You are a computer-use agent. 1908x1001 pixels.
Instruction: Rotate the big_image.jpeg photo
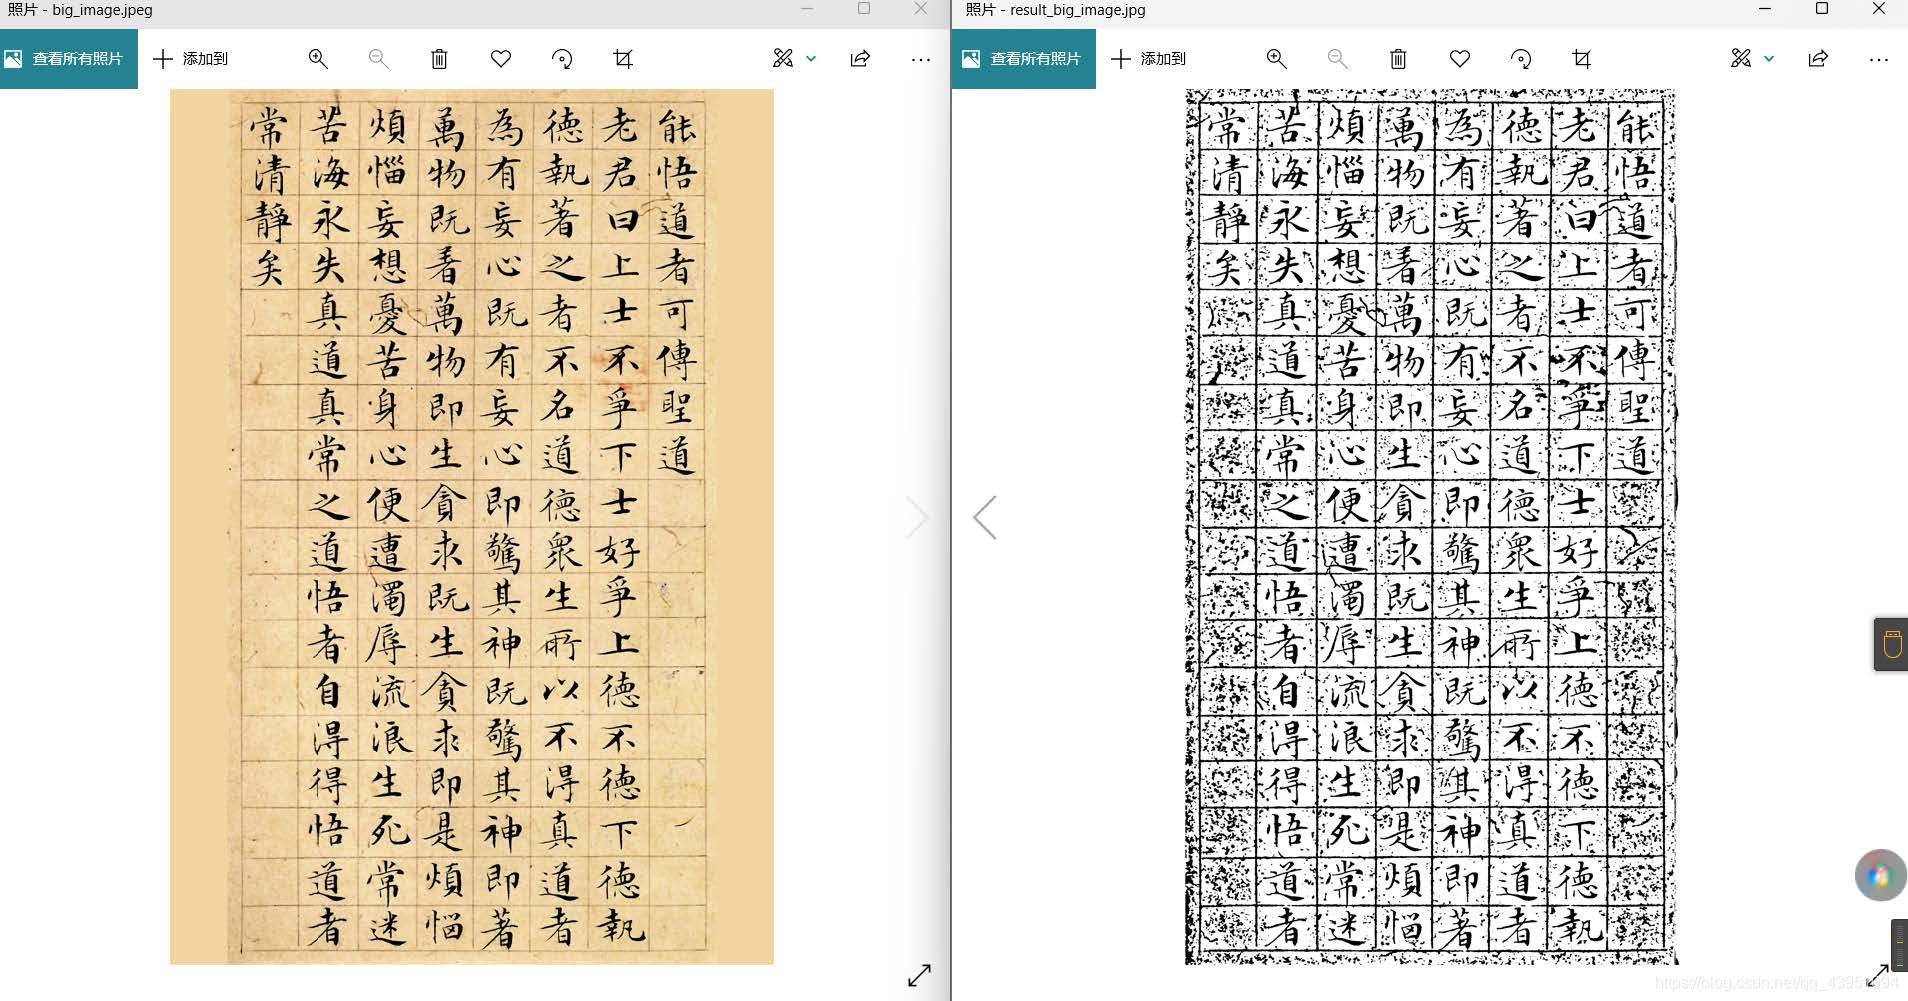coord(562,59)
